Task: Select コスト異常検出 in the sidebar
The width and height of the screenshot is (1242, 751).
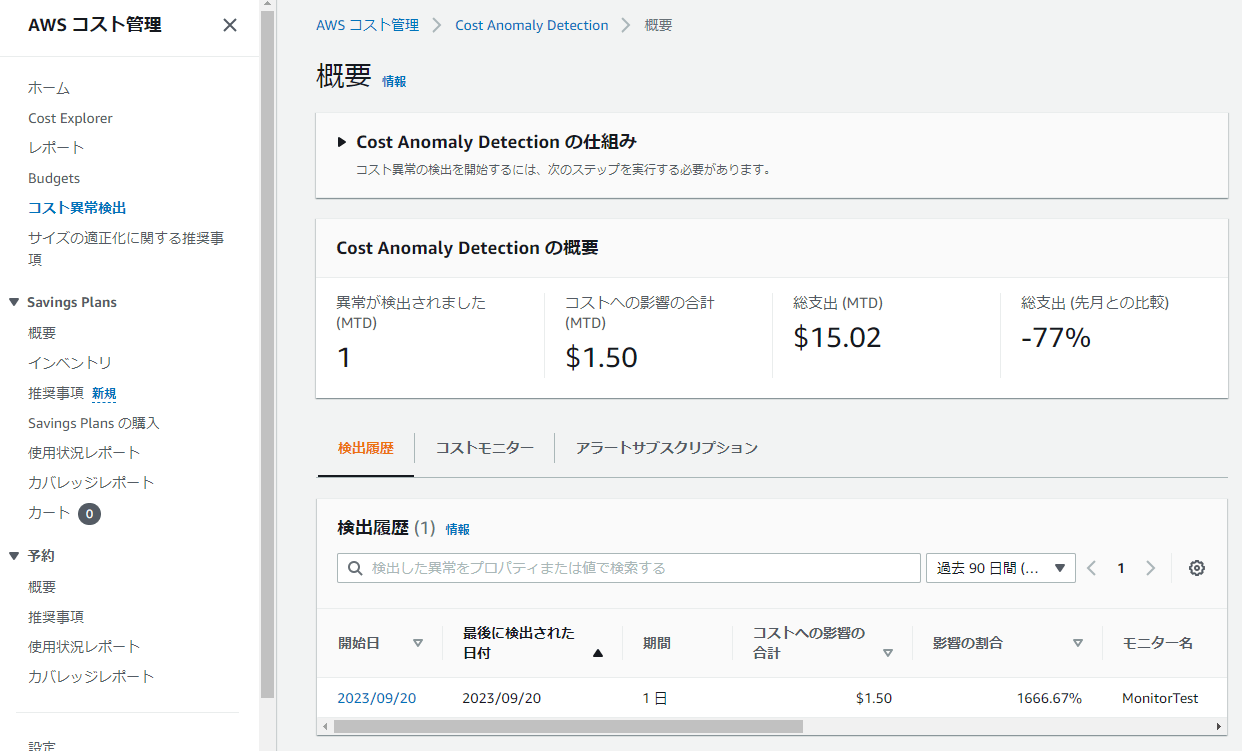Action: [x=77, y=208]
